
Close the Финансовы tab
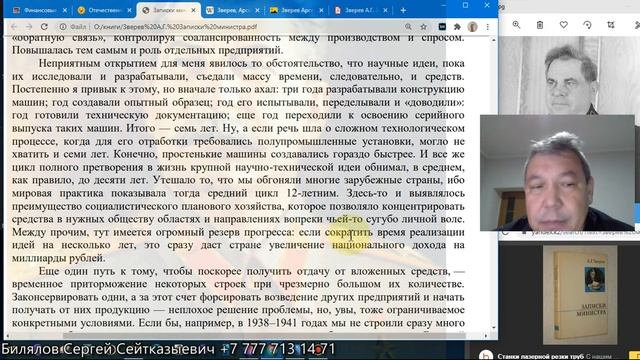[x=65, y=11]
